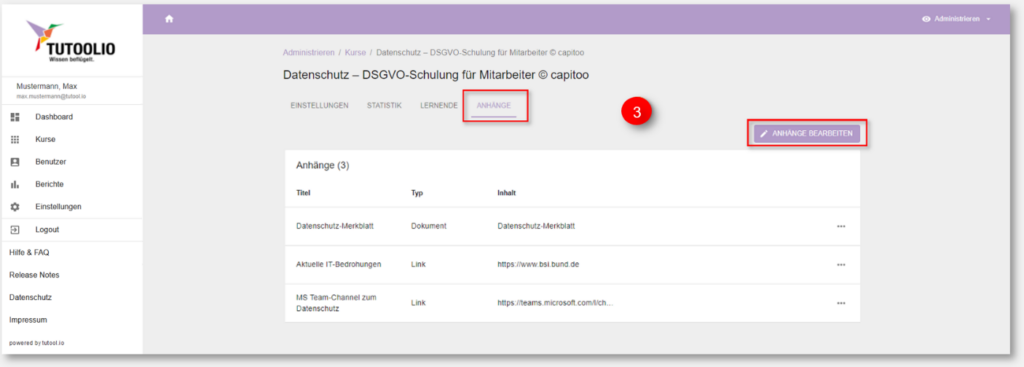Open three-dot menu for Aktuelle IT-Bedrohungen row
The height and width of the screenshot is (367, 1024).
(x=840, y=264)
